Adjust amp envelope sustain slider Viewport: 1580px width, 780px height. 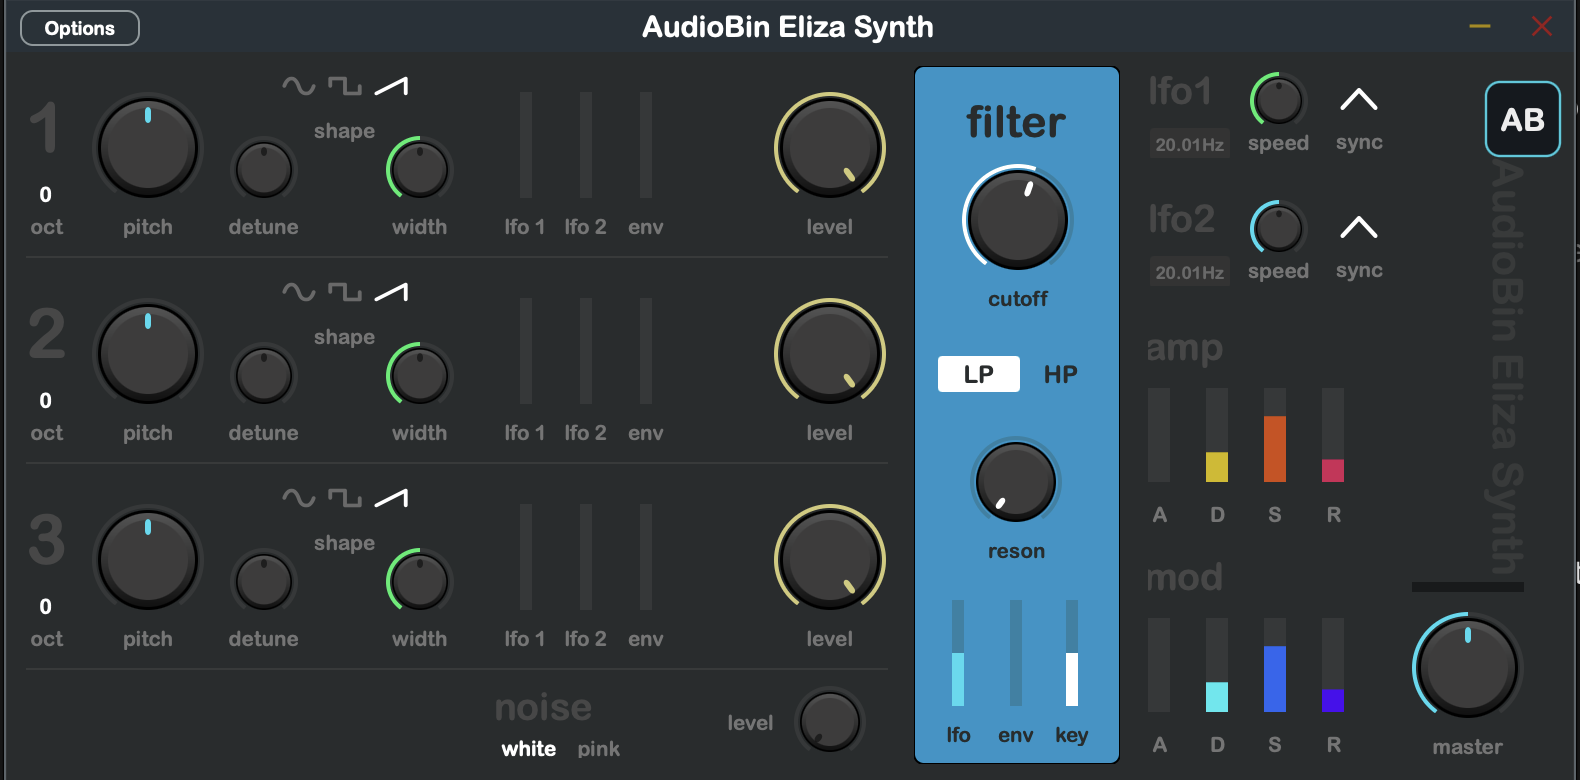coord(1275,435)
